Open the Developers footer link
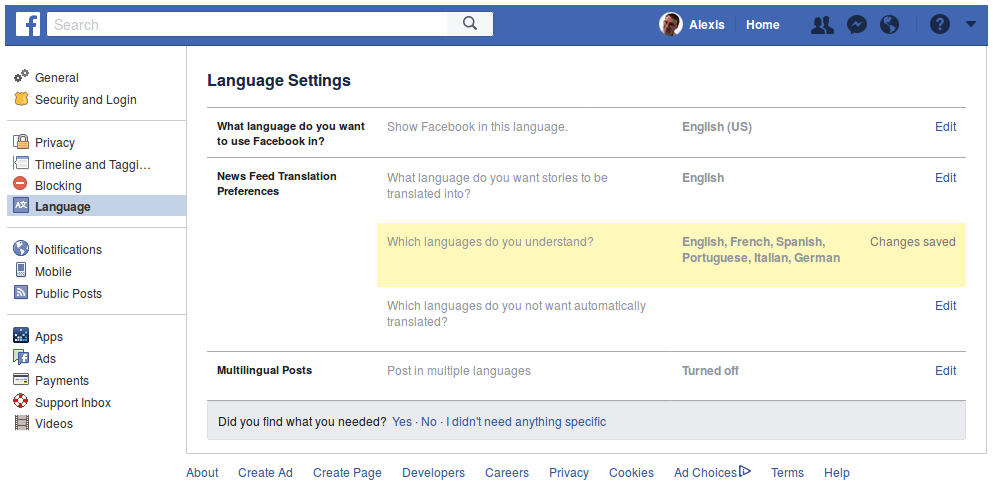The image size is (993, 487). click(x=433, y=472)
